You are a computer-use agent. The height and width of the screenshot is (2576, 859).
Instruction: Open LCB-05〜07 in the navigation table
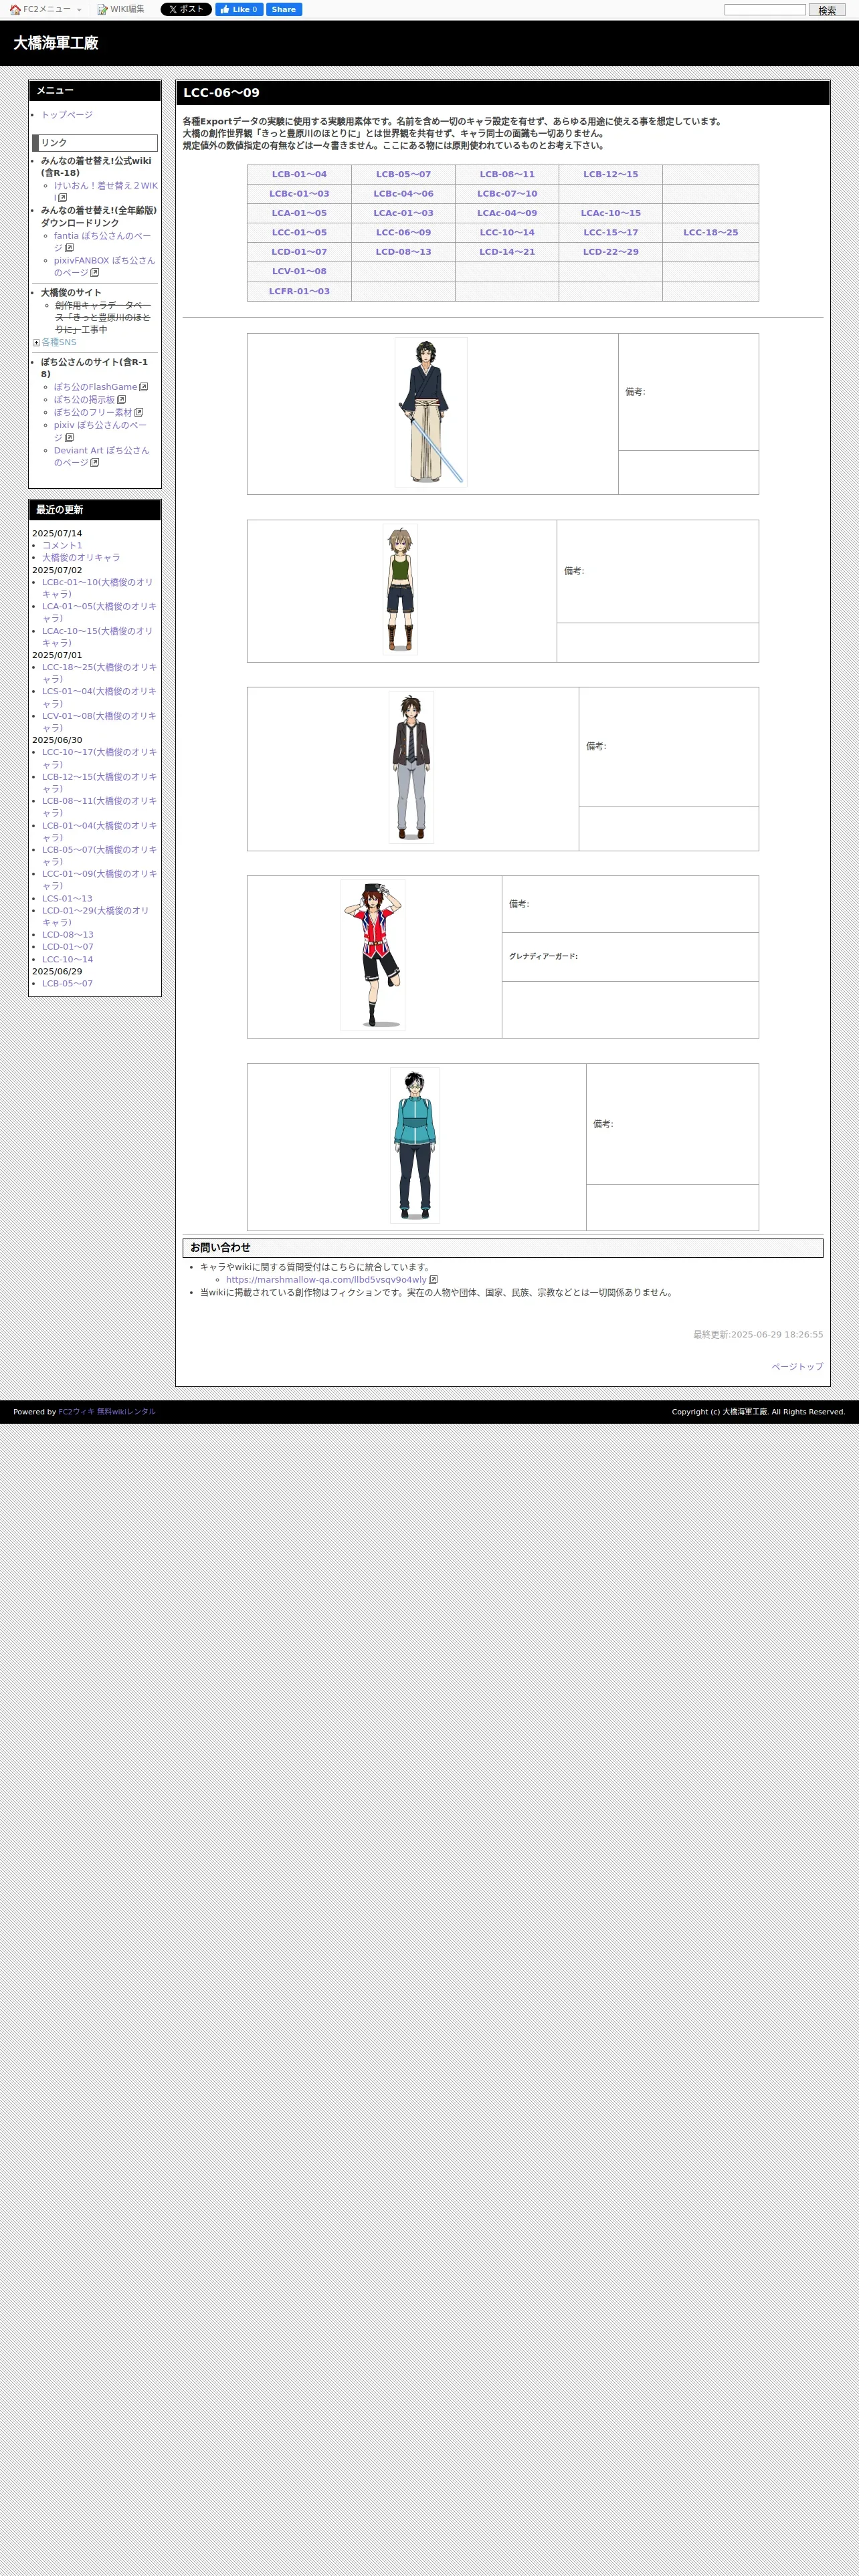coord(403,174)
